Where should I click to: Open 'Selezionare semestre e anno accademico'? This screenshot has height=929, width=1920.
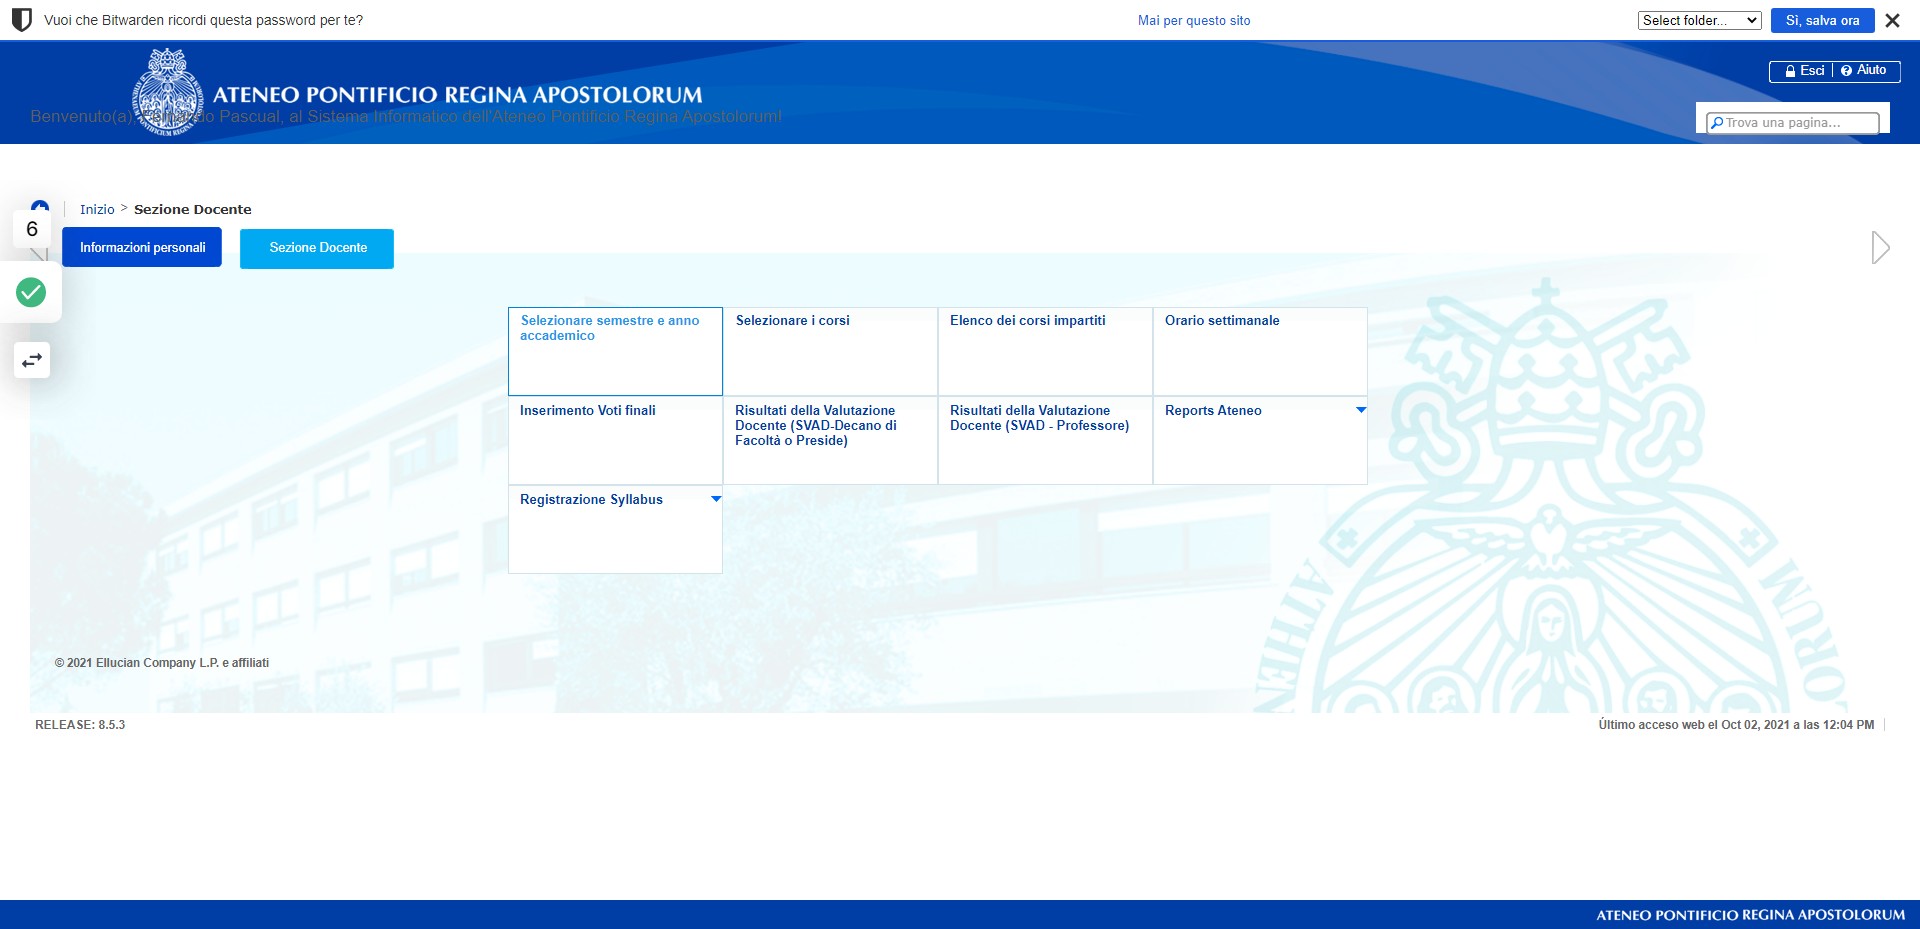[615, 351]
